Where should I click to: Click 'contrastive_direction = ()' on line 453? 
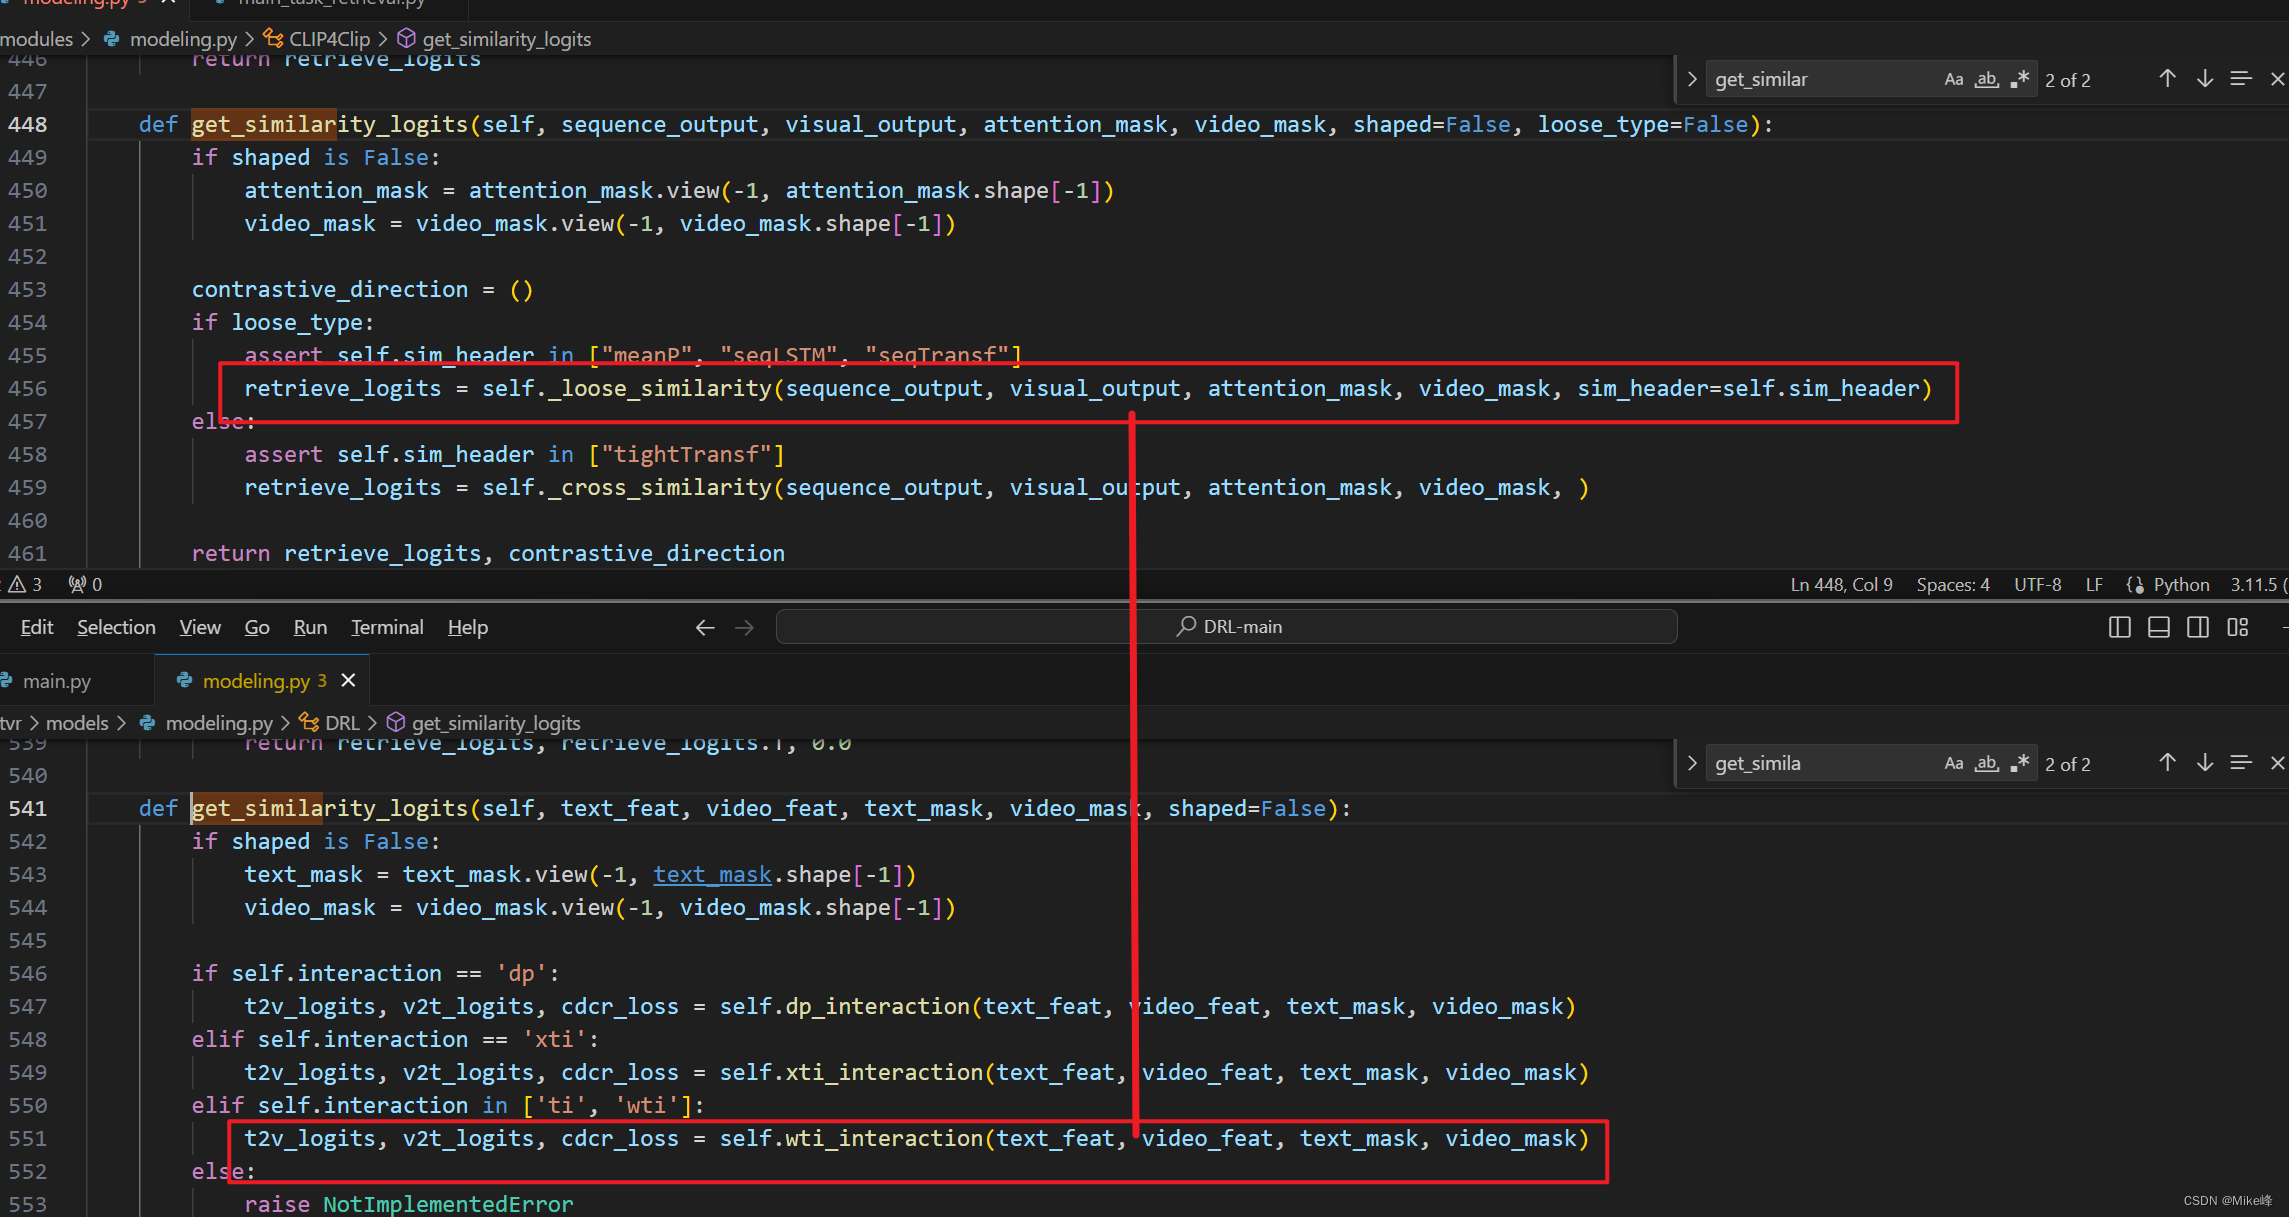[362, 290]
